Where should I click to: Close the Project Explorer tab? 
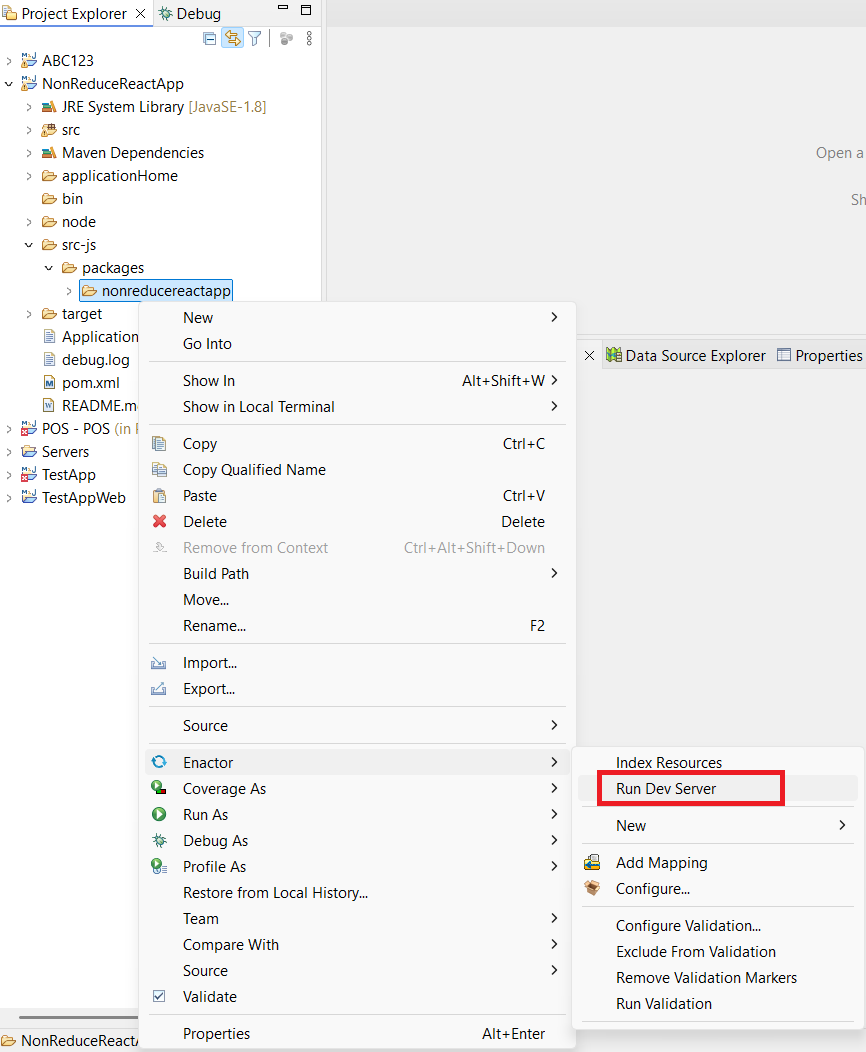[x=141, y=13]
